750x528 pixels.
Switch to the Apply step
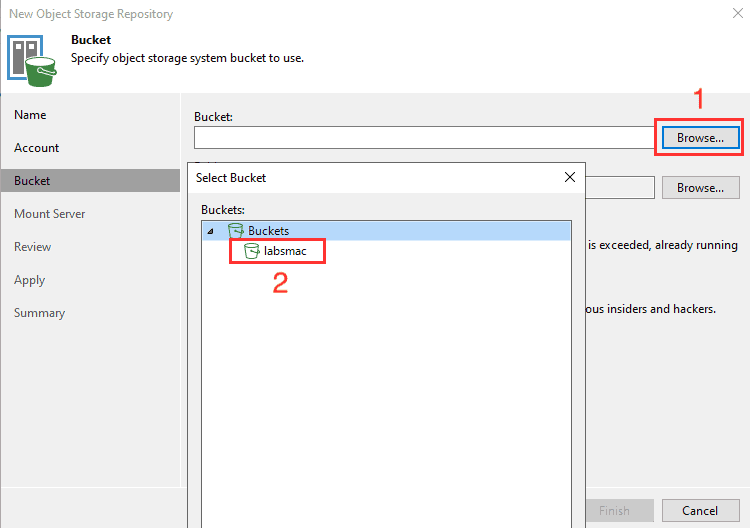tap(30, 280)
